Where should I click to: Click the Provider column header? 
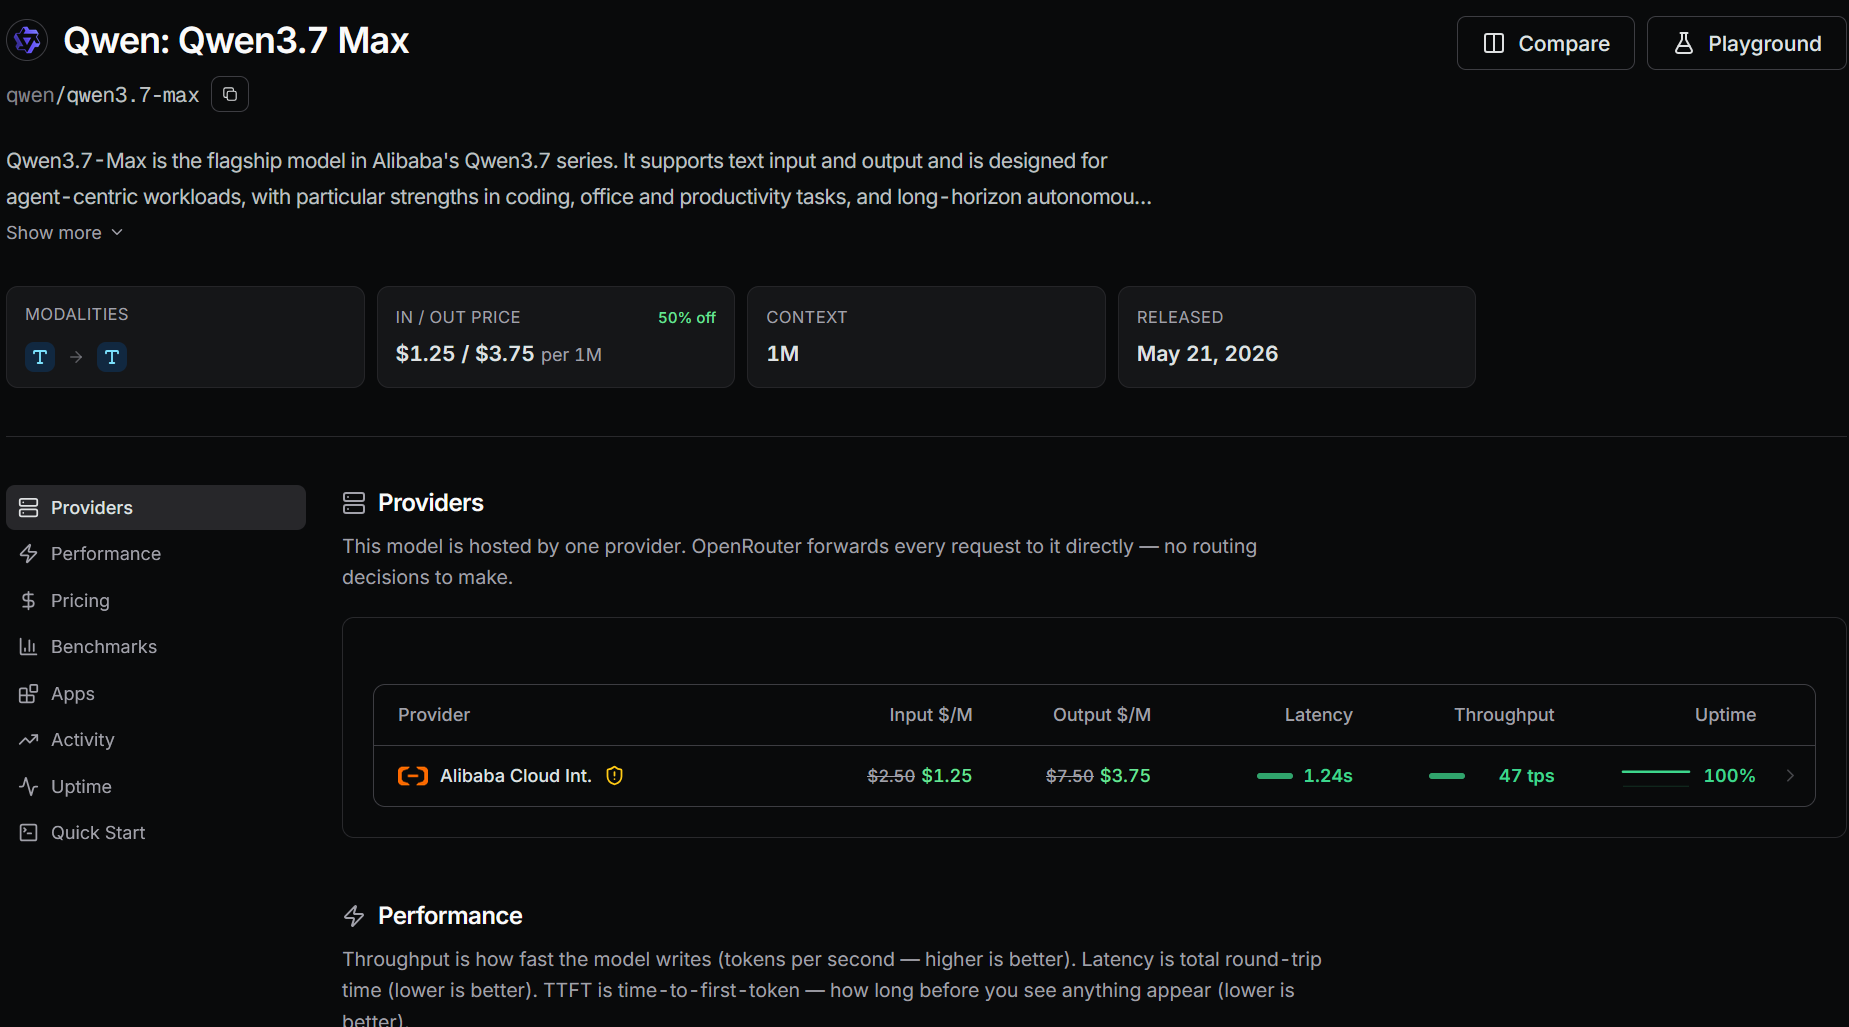coord(434,715)
